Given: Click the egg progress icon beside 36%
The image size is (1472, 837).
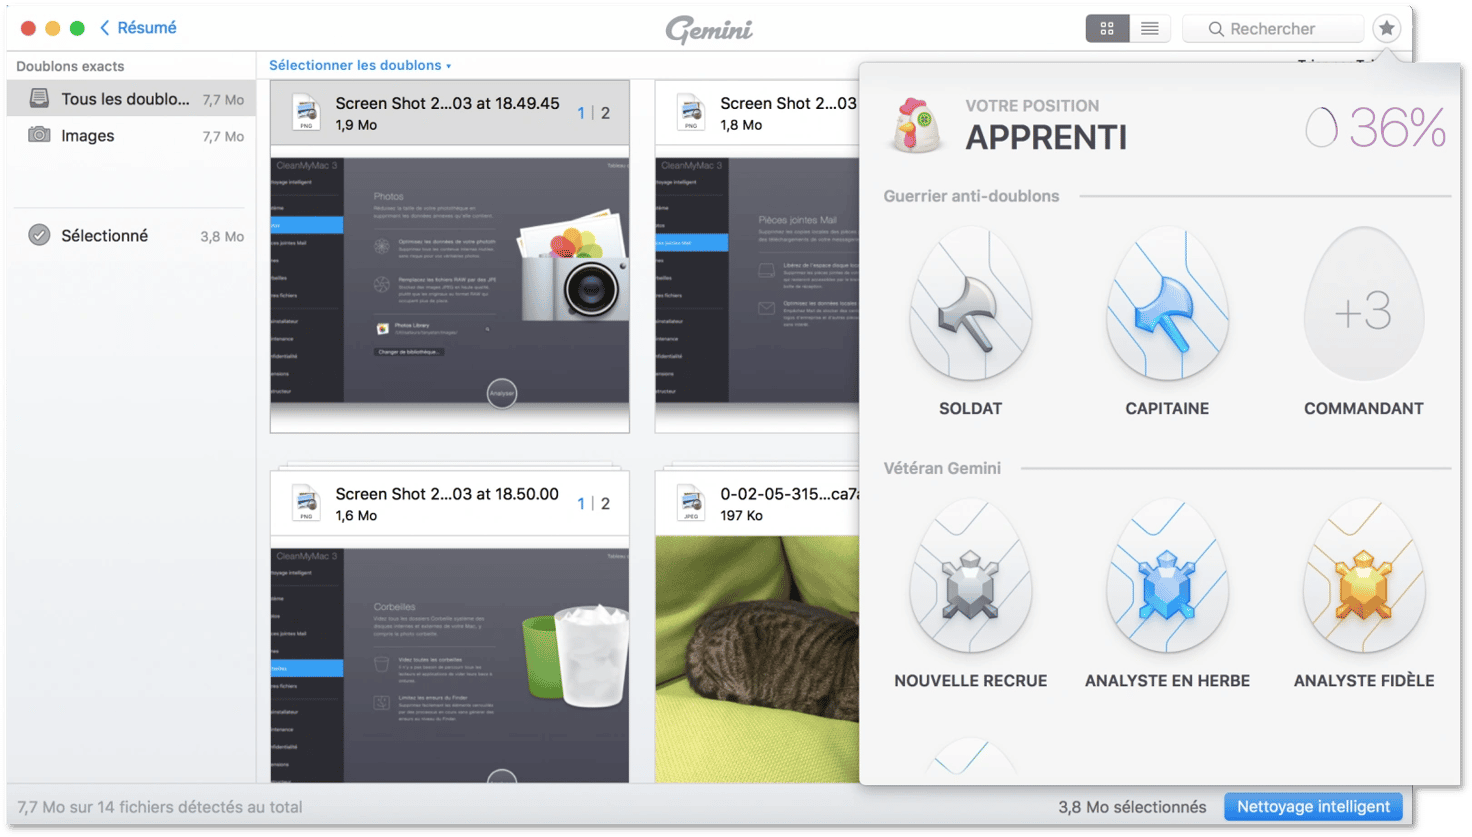Looking at the screenshot, I should [x=1322, y=127].
